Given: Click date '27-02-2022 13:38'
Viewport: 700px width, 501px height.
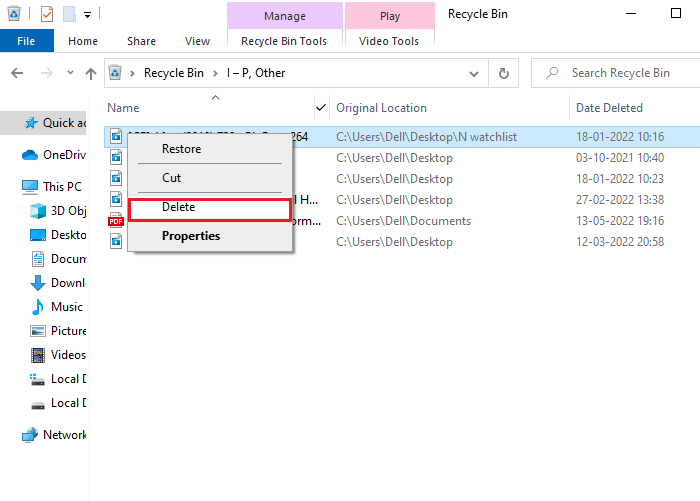Looking at the screenshot, I should coord(620,200).
